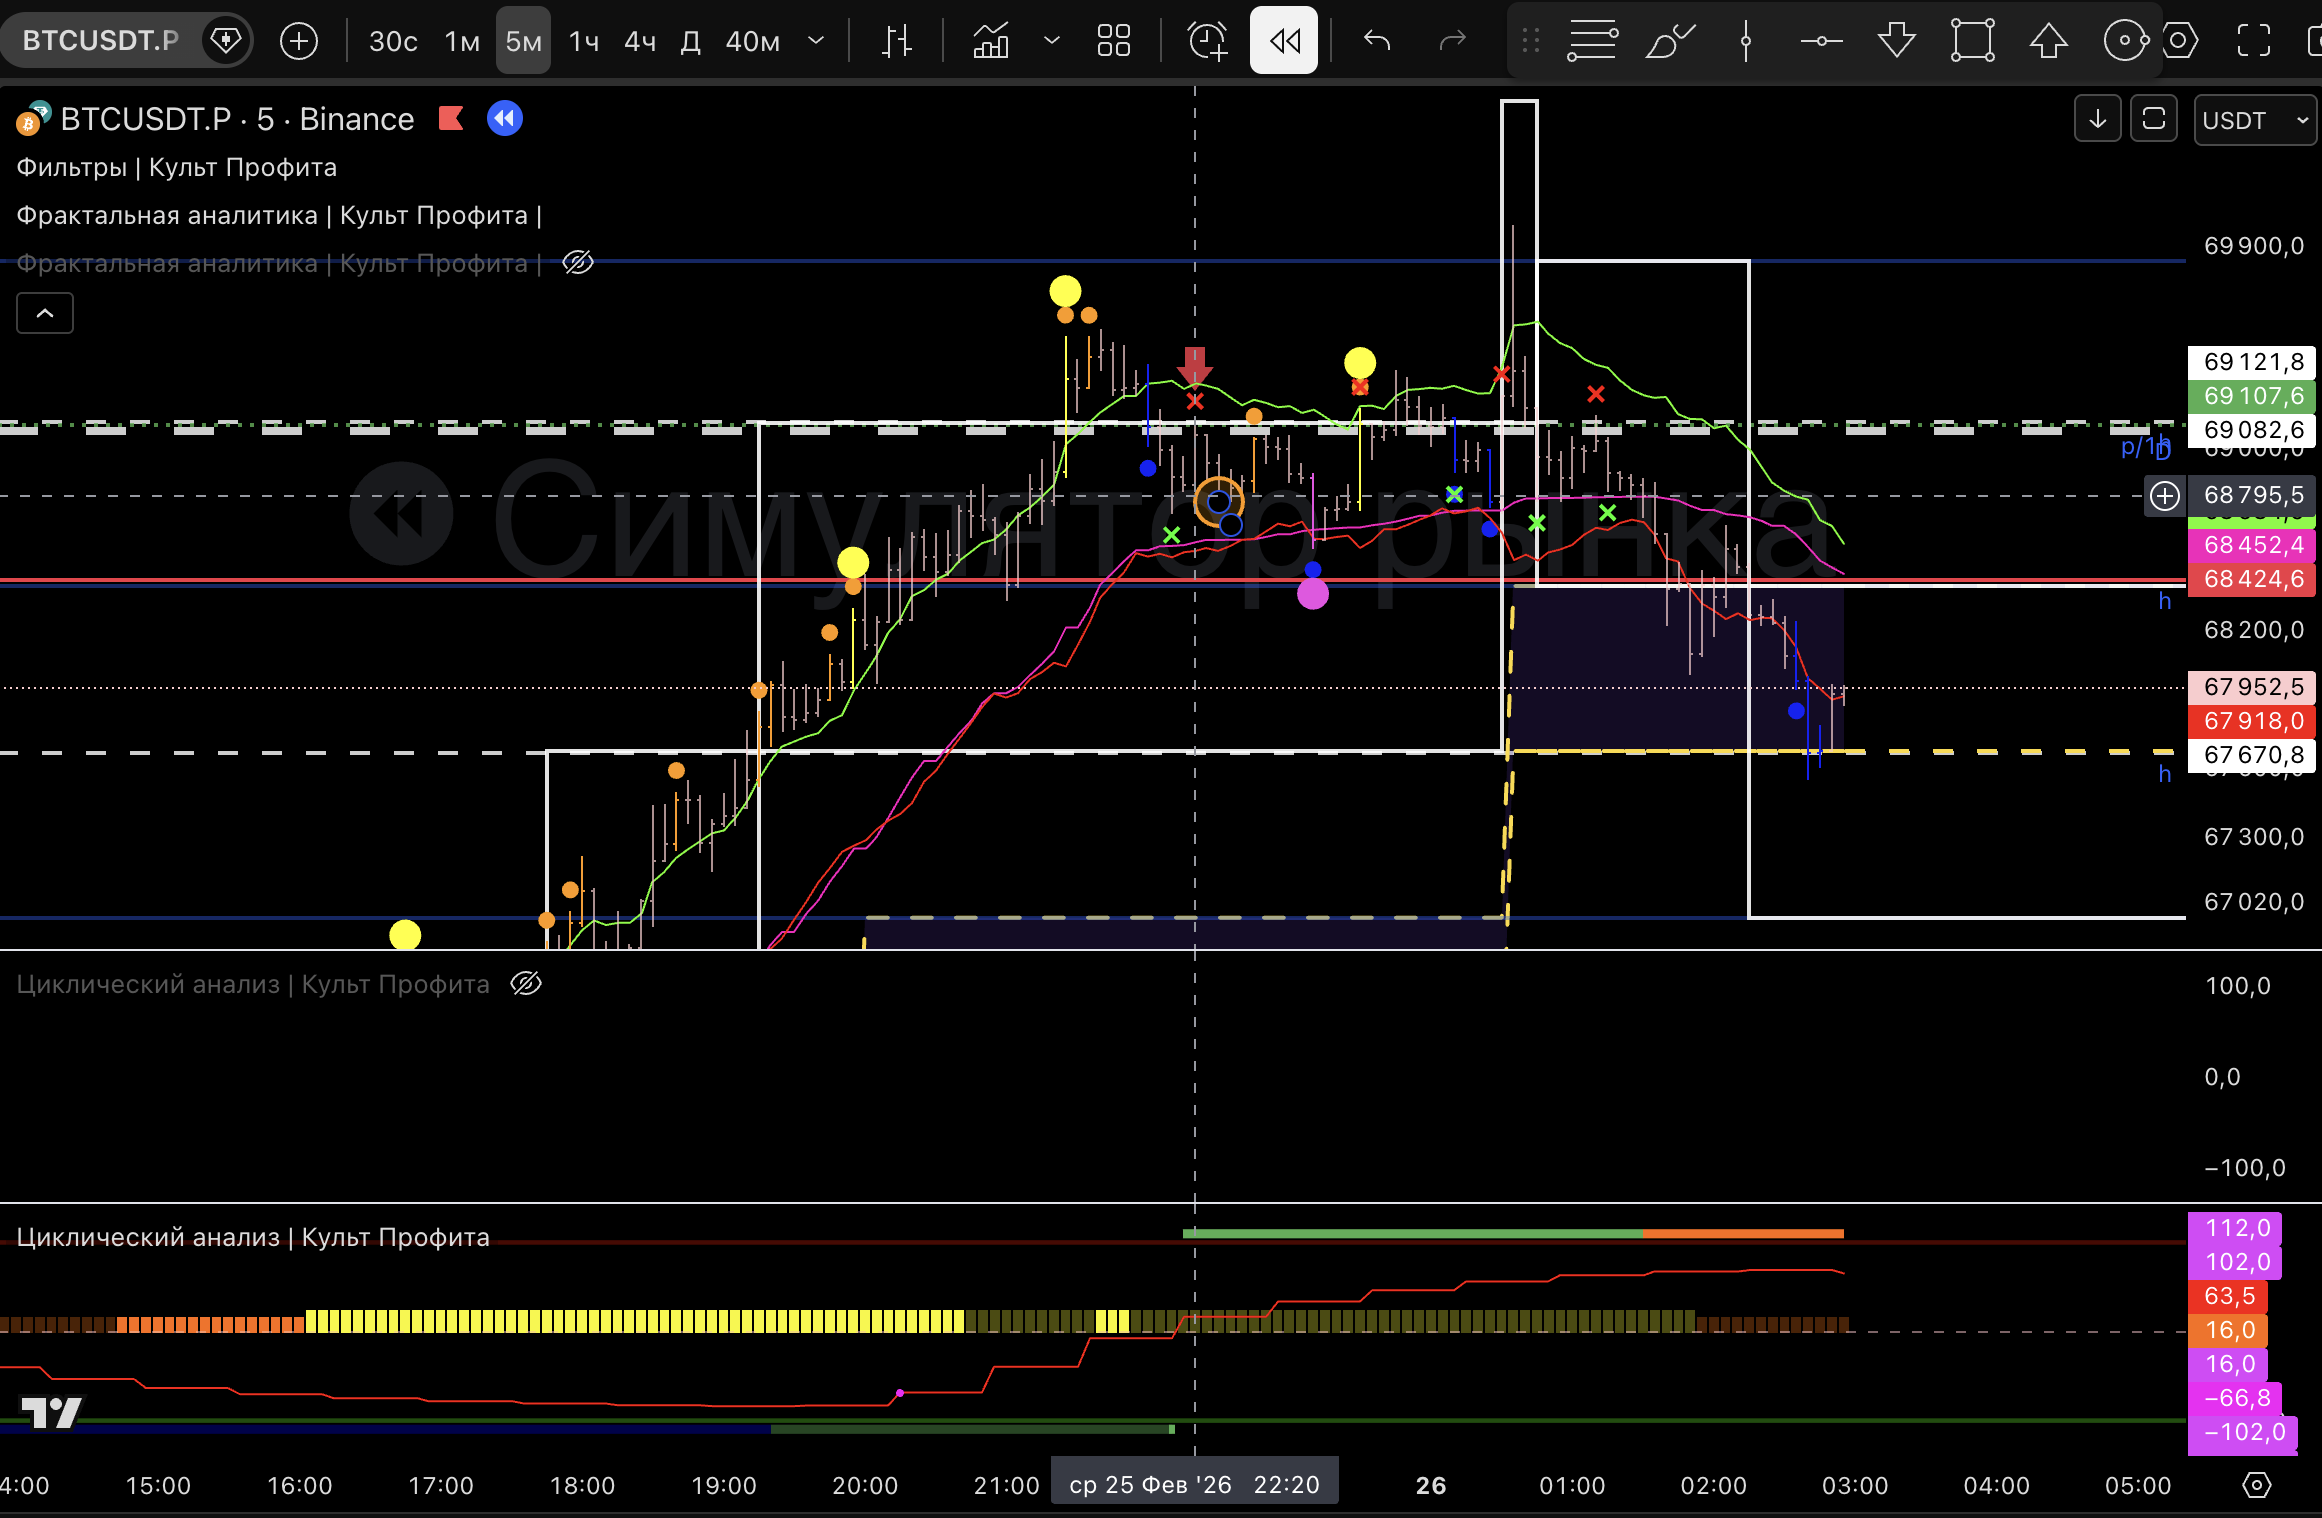Toggle the auto-scale button near USDT
Viewport: 2322px width, 1518px height.
(2154, 120)
